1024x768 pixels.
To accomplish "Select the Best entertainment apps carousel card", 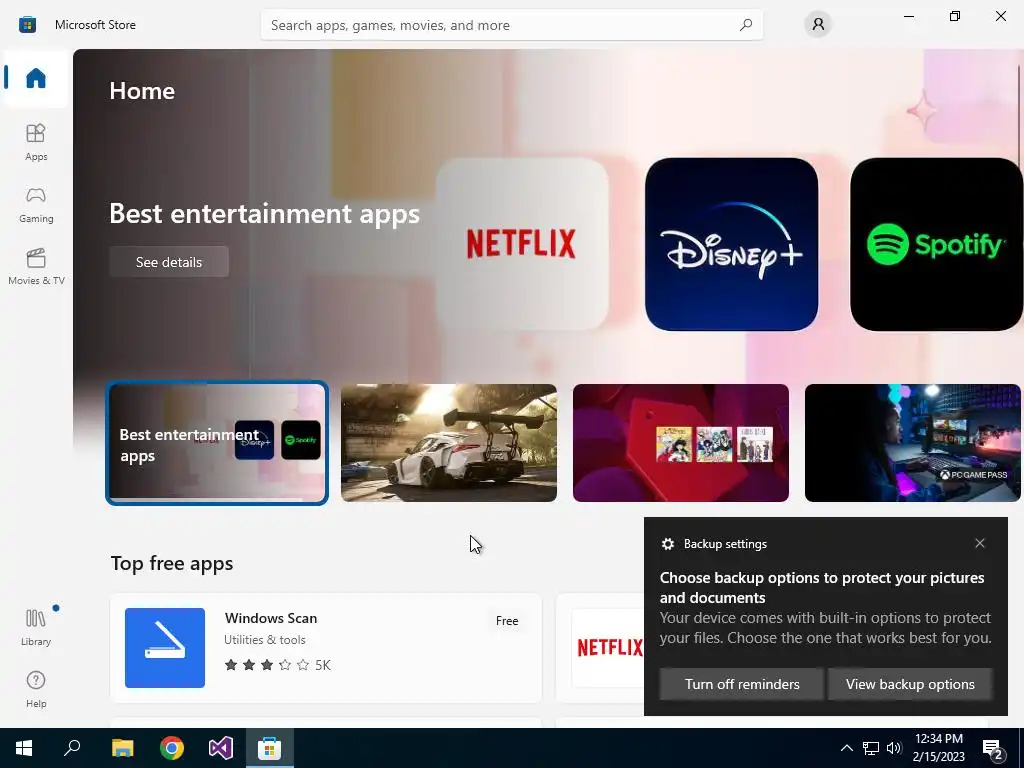I will click(x=217, y=443).
